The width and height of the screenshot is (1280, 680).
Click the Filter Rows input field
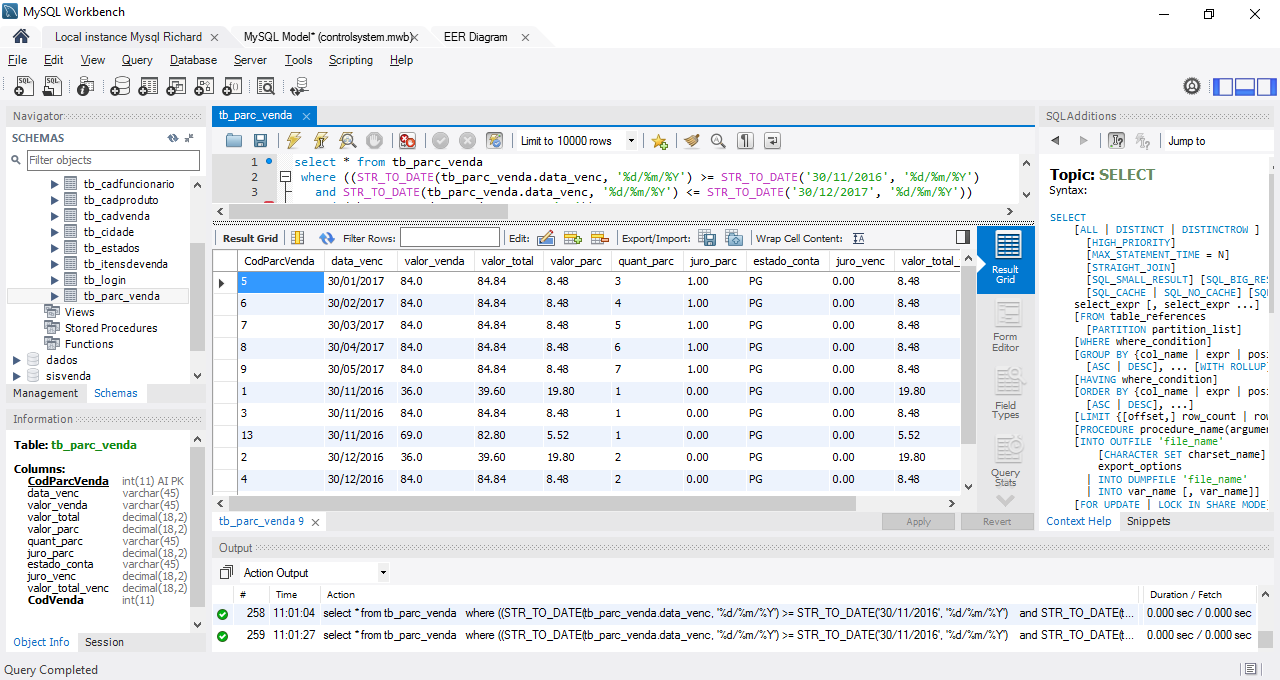point(450,238)
